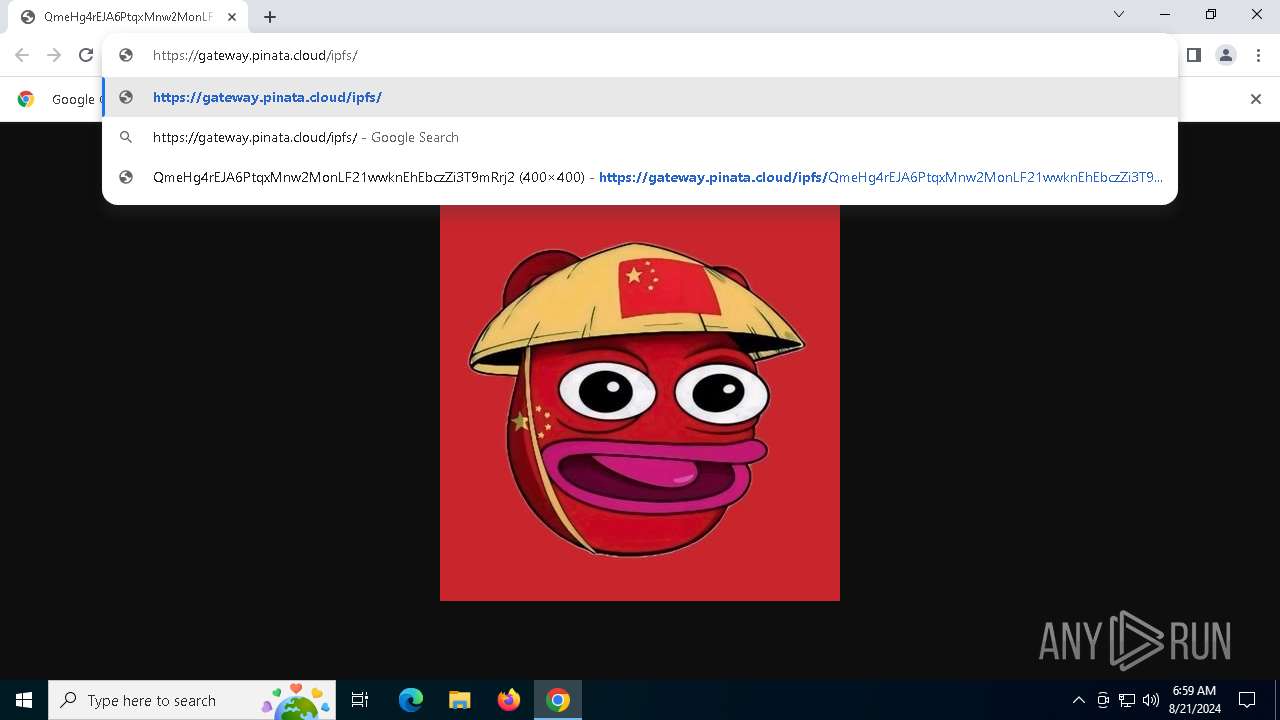This screenshot has width=1280, height=720.
Task: Open Task View on the taskbar
Action: pyautogui.click(x=360, y=700)
